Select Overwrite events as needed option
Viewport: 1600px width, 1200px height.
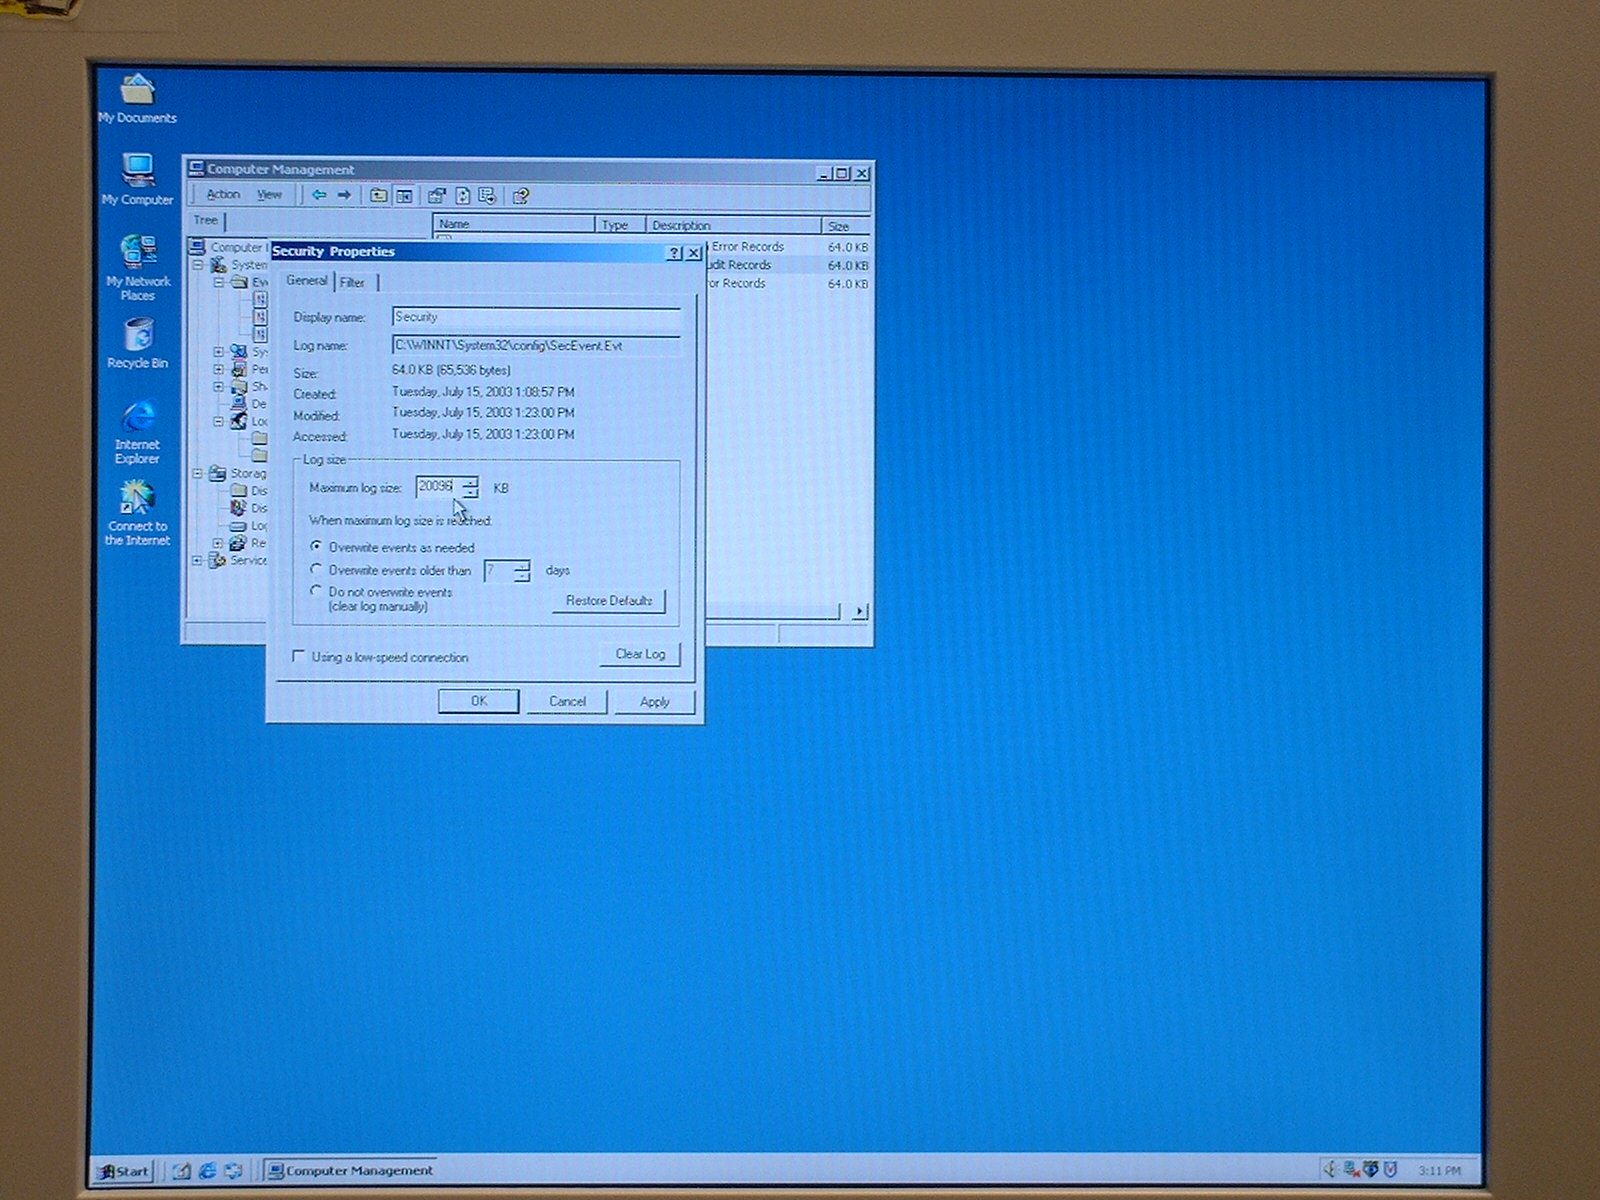pyautogui.click(x=316, y=547)
